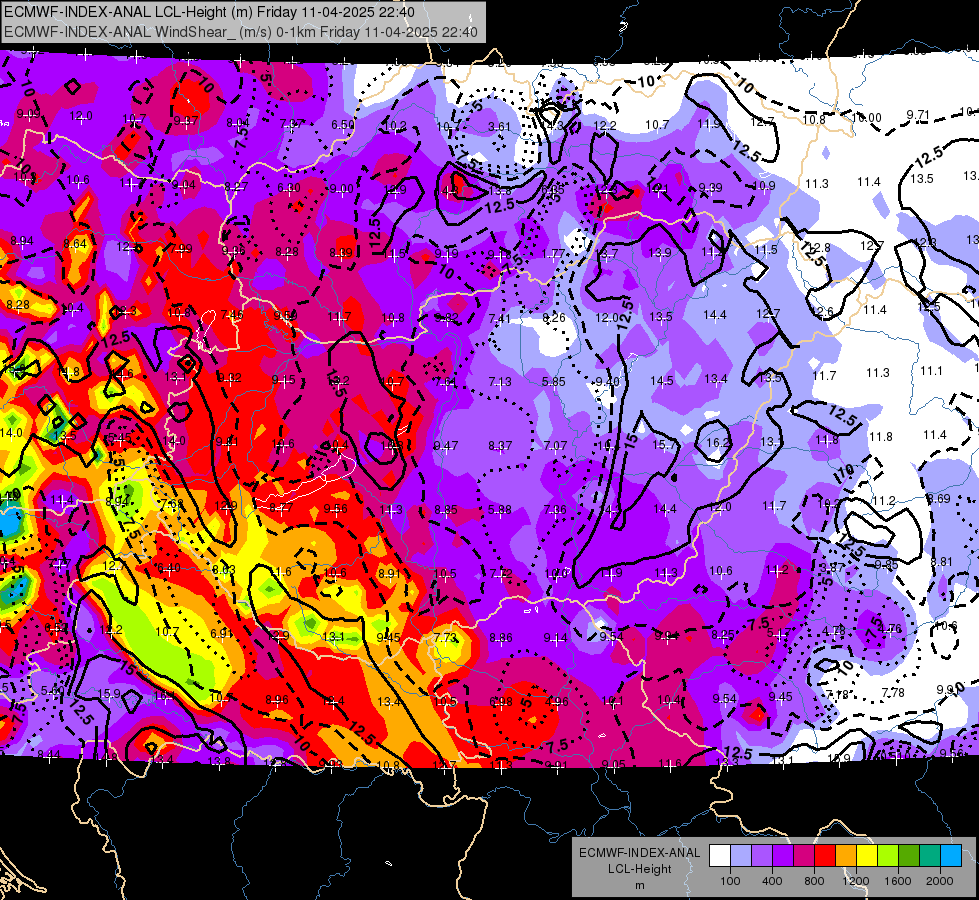Viewport: 979px width, 900px height.
Task: Click the 8.64 wind shear value
Action: coord(75,244)
